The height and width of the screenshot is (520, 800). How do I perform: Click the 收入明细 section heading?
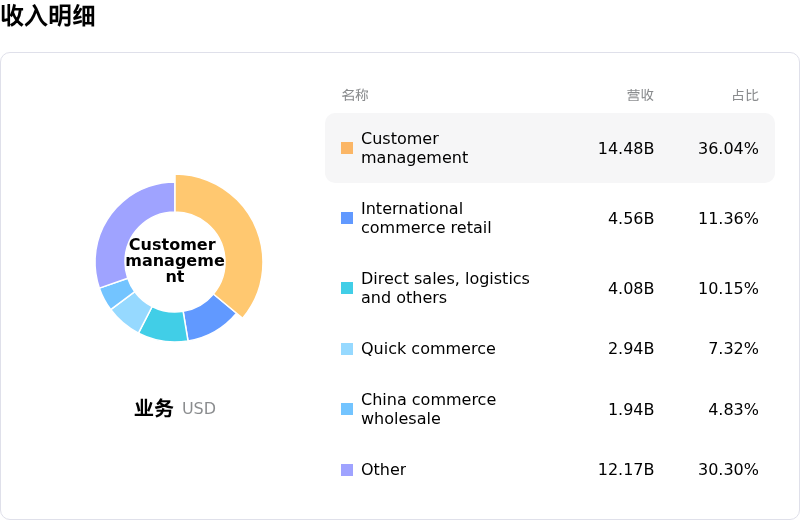point(48,16)
